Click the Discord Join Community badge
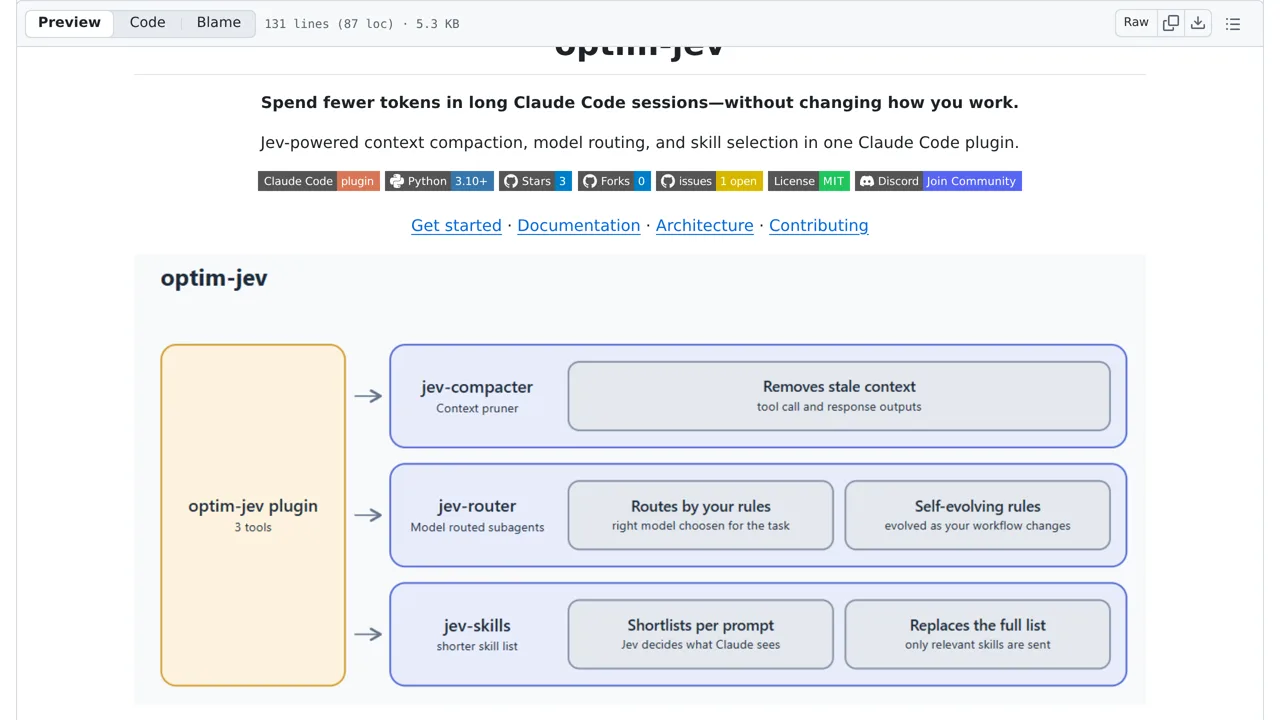 (938, 181)
